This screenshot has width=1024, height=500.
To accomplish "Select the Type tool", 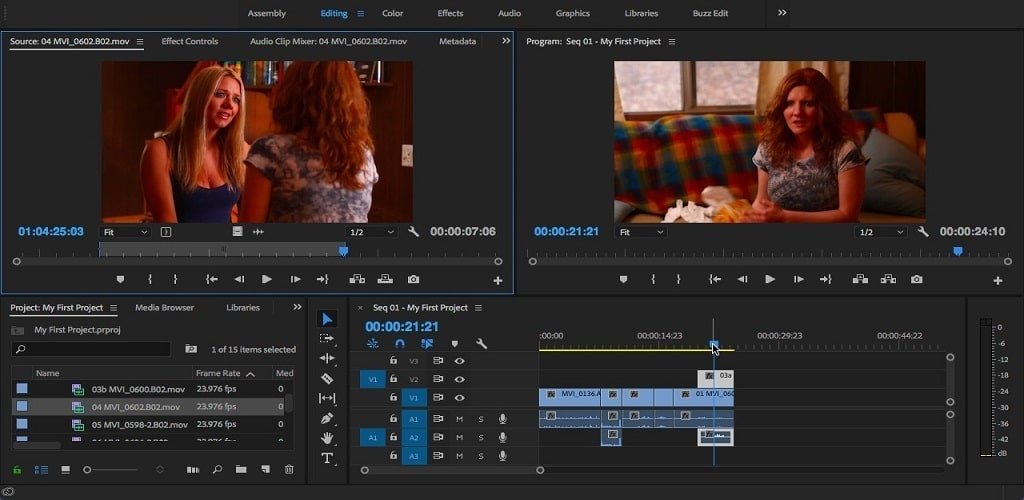I will 327,458.
